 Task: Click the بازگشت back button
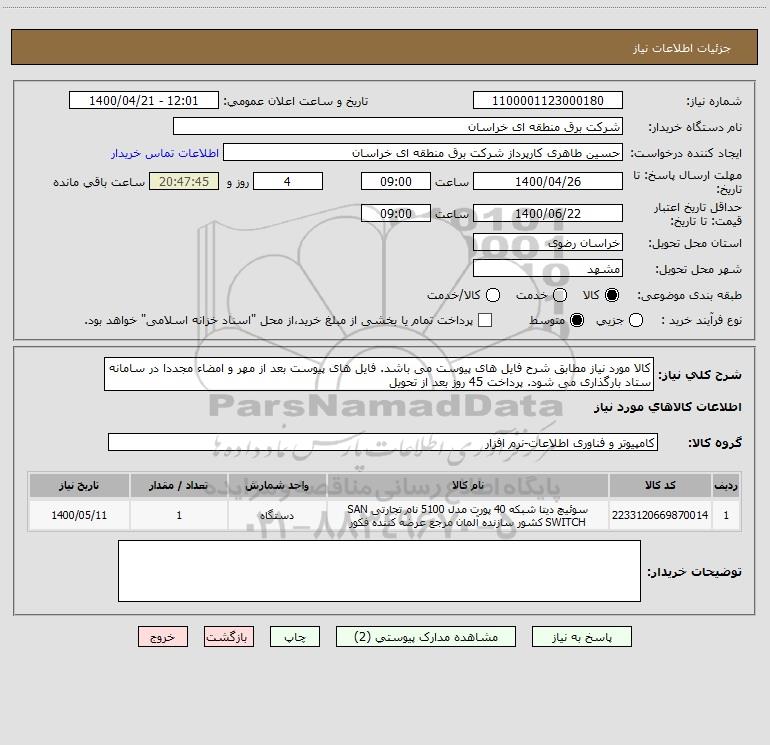(229, 637)
